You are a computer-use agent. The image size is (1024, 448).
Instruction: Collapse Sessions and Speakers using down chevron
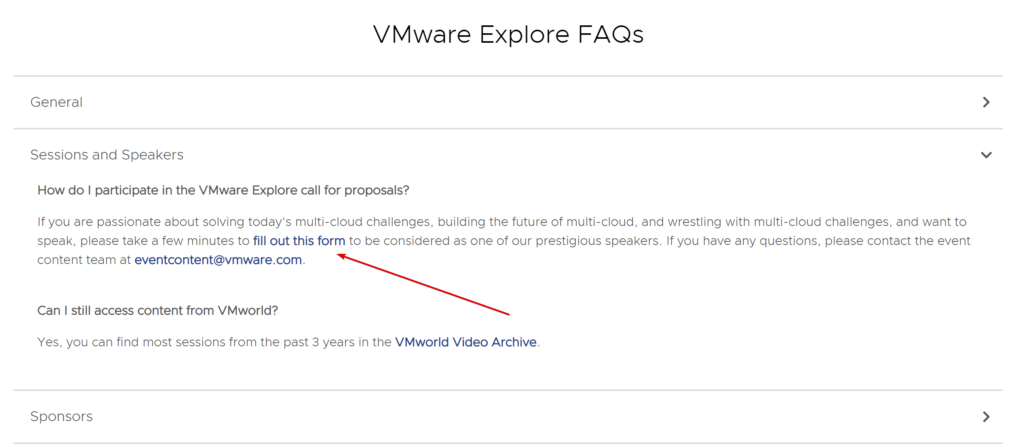click(x=986, y=155)
